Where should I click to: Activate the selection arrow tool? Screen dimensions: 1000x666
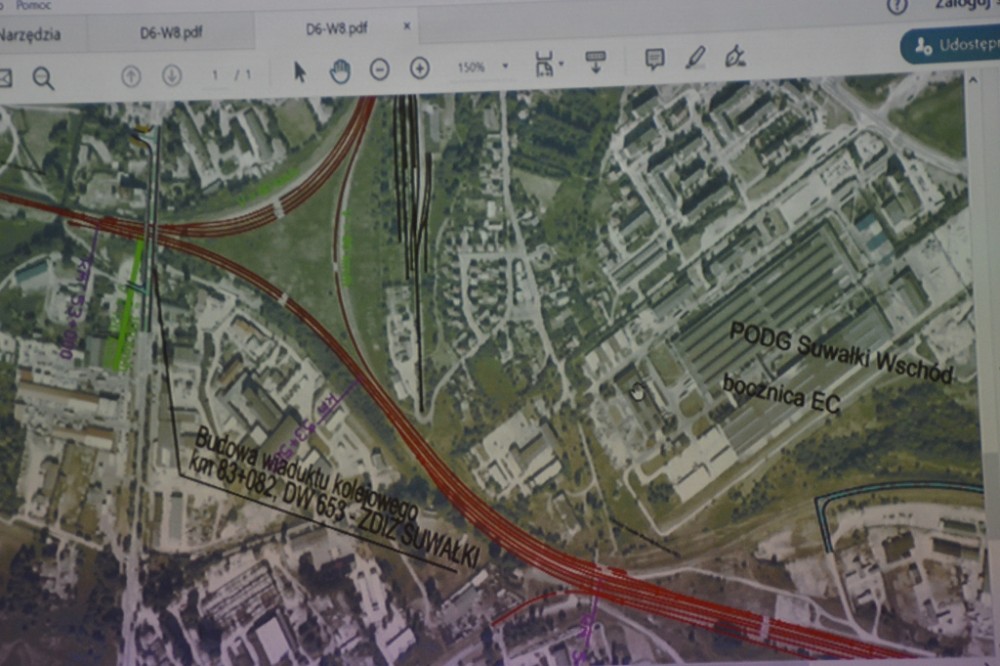(300, 71)
